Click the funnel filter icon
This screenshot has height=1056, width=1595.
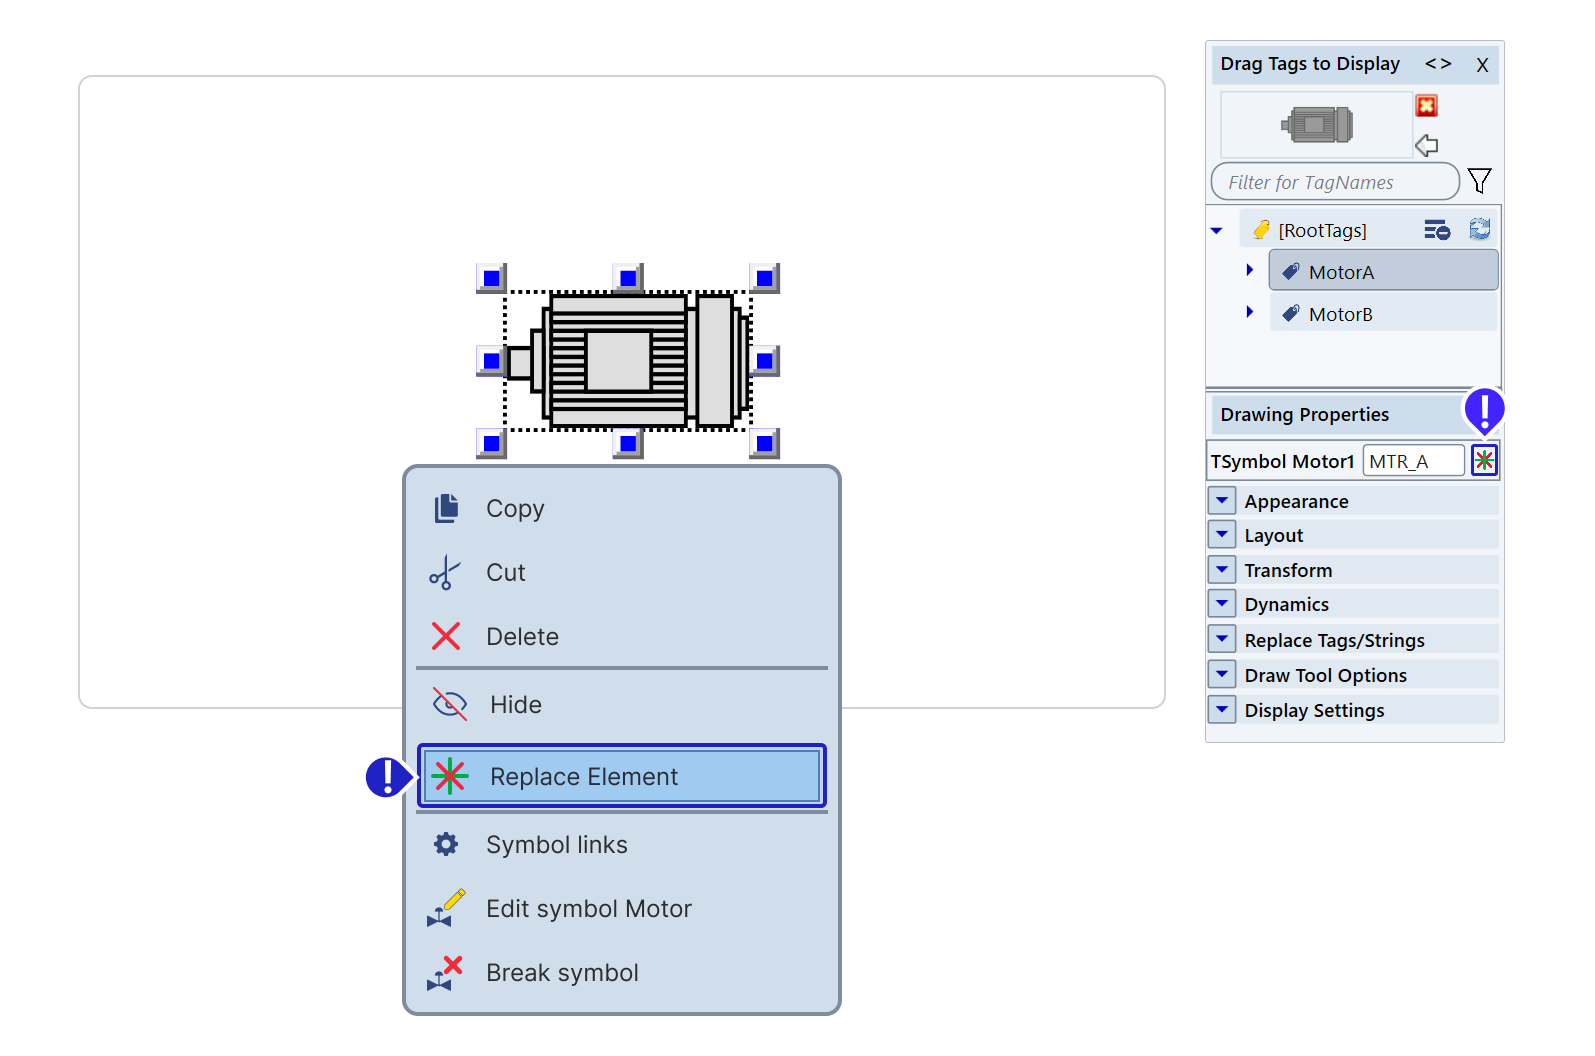pyautogui.click(x=1479, y=181)
